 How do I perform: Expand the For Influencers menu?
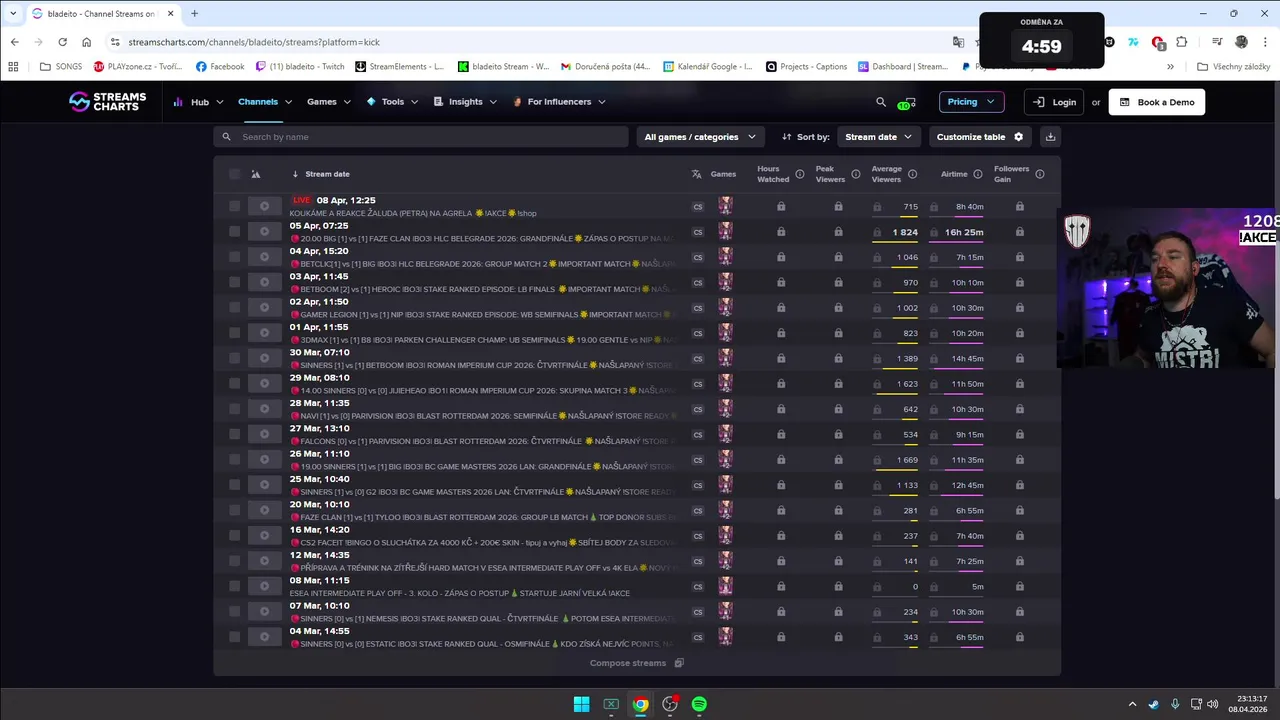click(x=559, y=102)
